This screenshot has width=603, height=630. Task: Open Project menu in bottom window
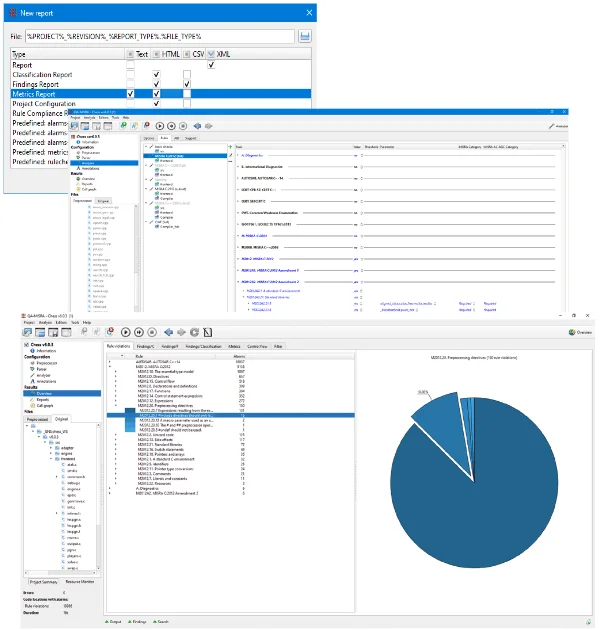tap(29, 322)
